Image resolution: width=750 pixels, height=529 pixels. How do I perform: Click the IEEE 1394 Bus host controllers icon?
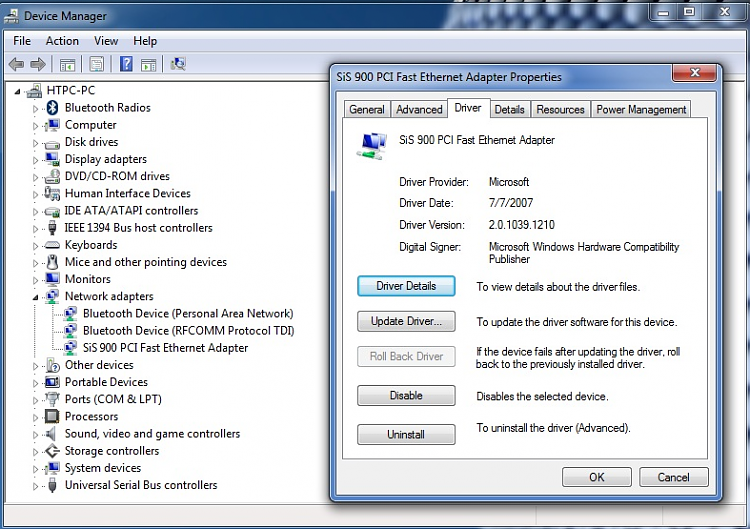(x=52, y=228)
